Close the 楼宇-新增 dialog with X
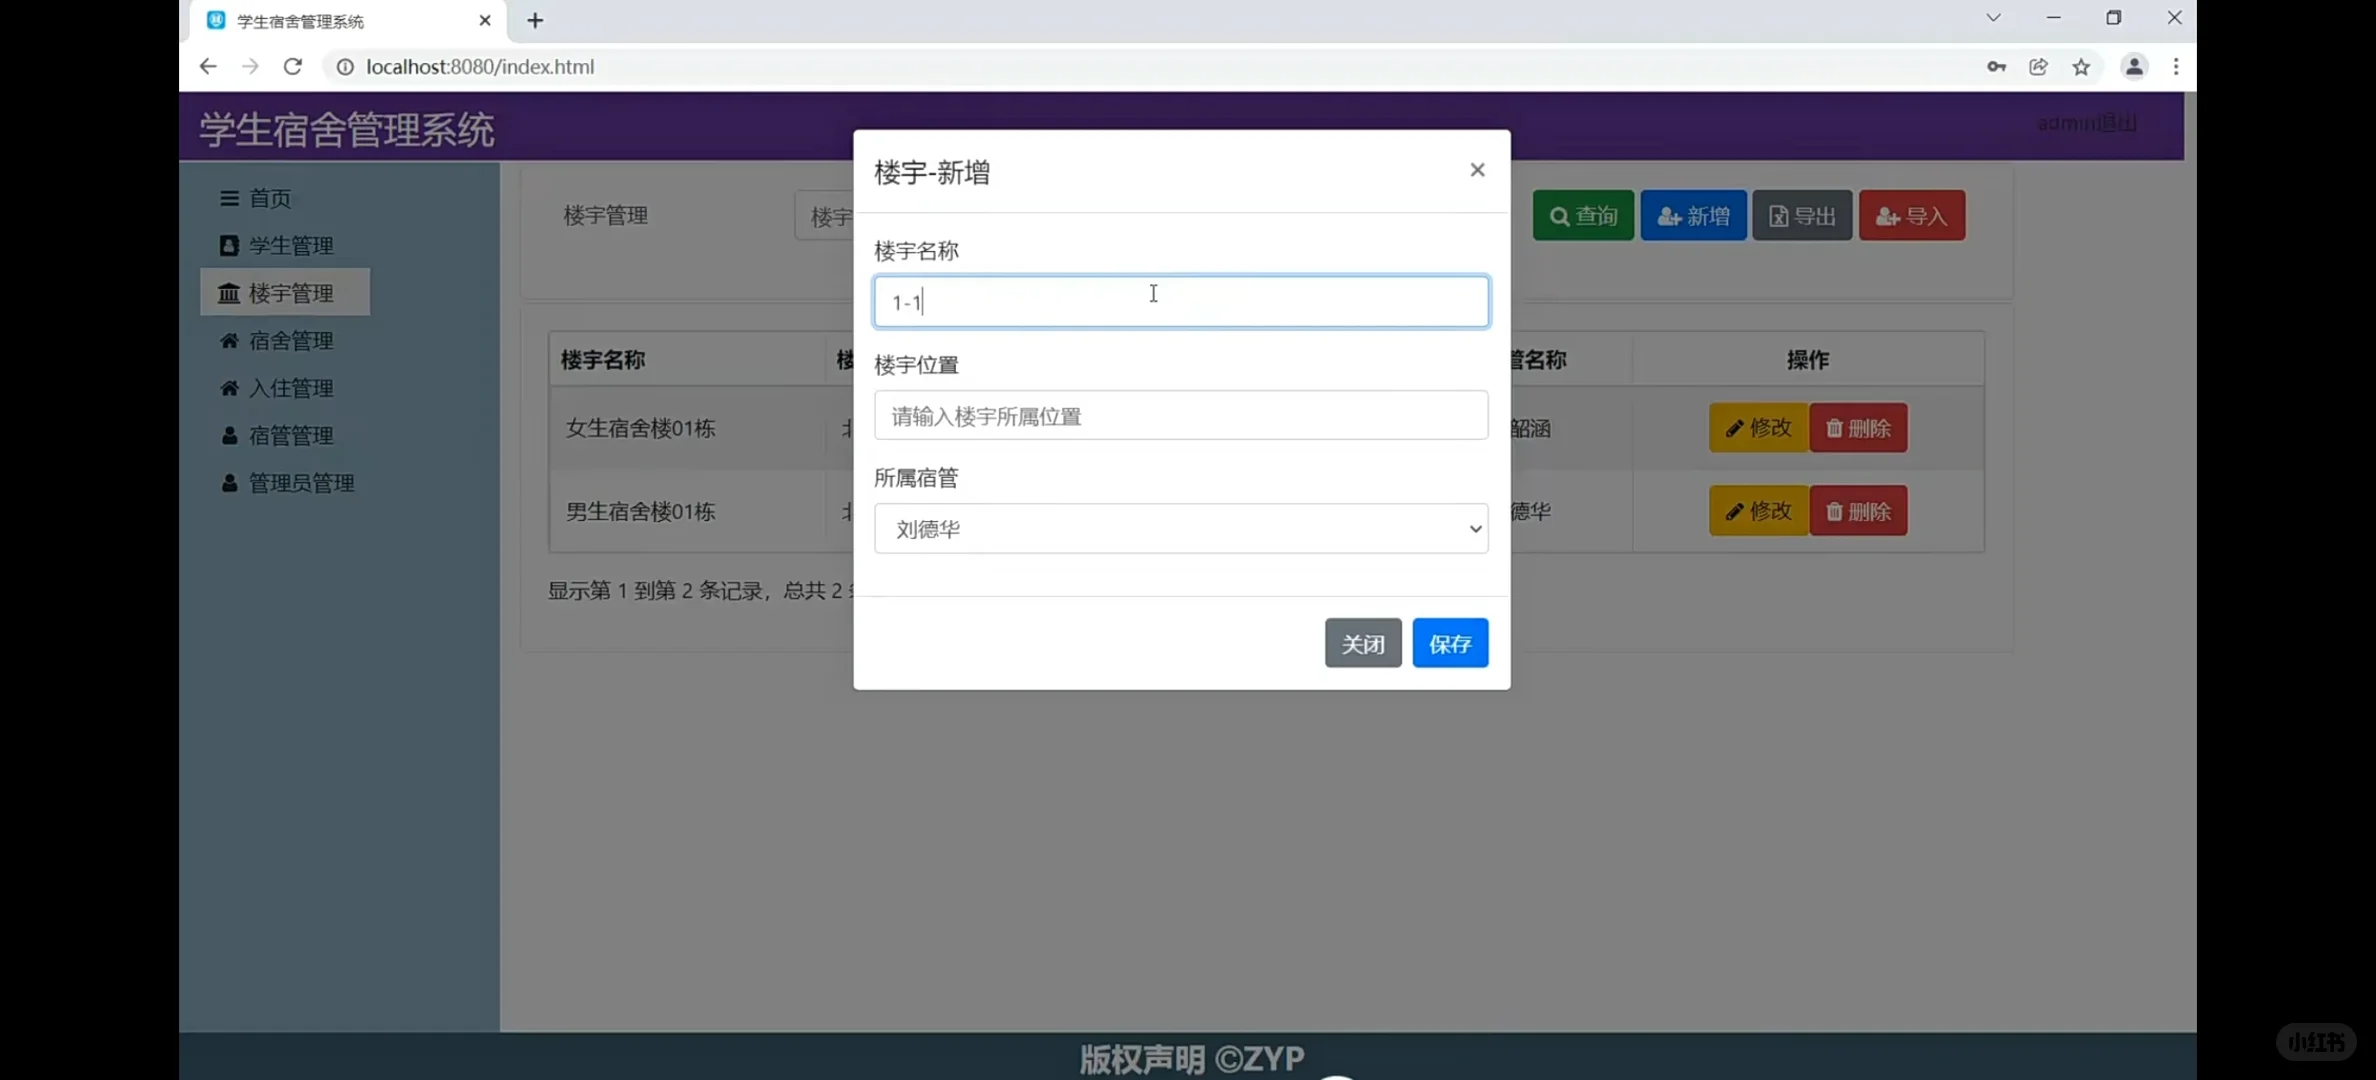The width and height of the screenshot is (2376, 1080). click(1477, 170)
